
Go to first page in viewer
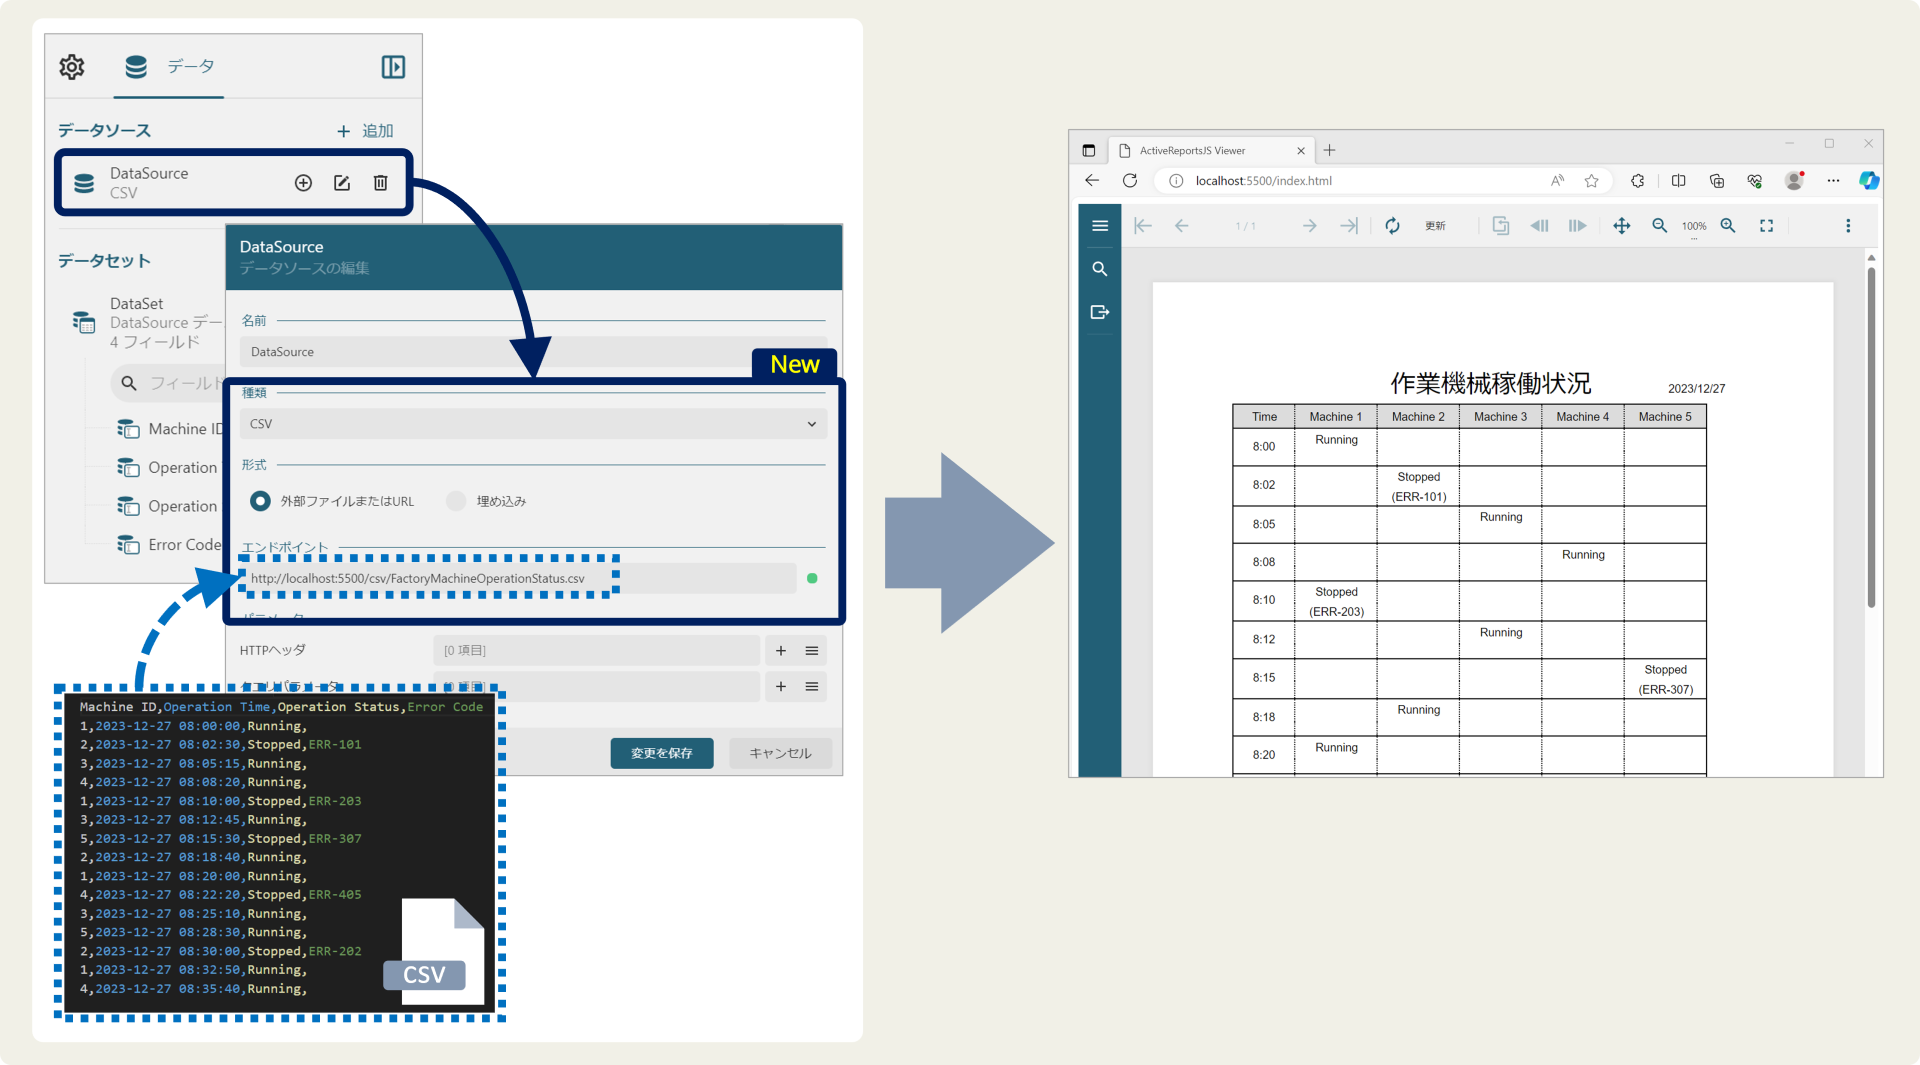coord(1143,226)
